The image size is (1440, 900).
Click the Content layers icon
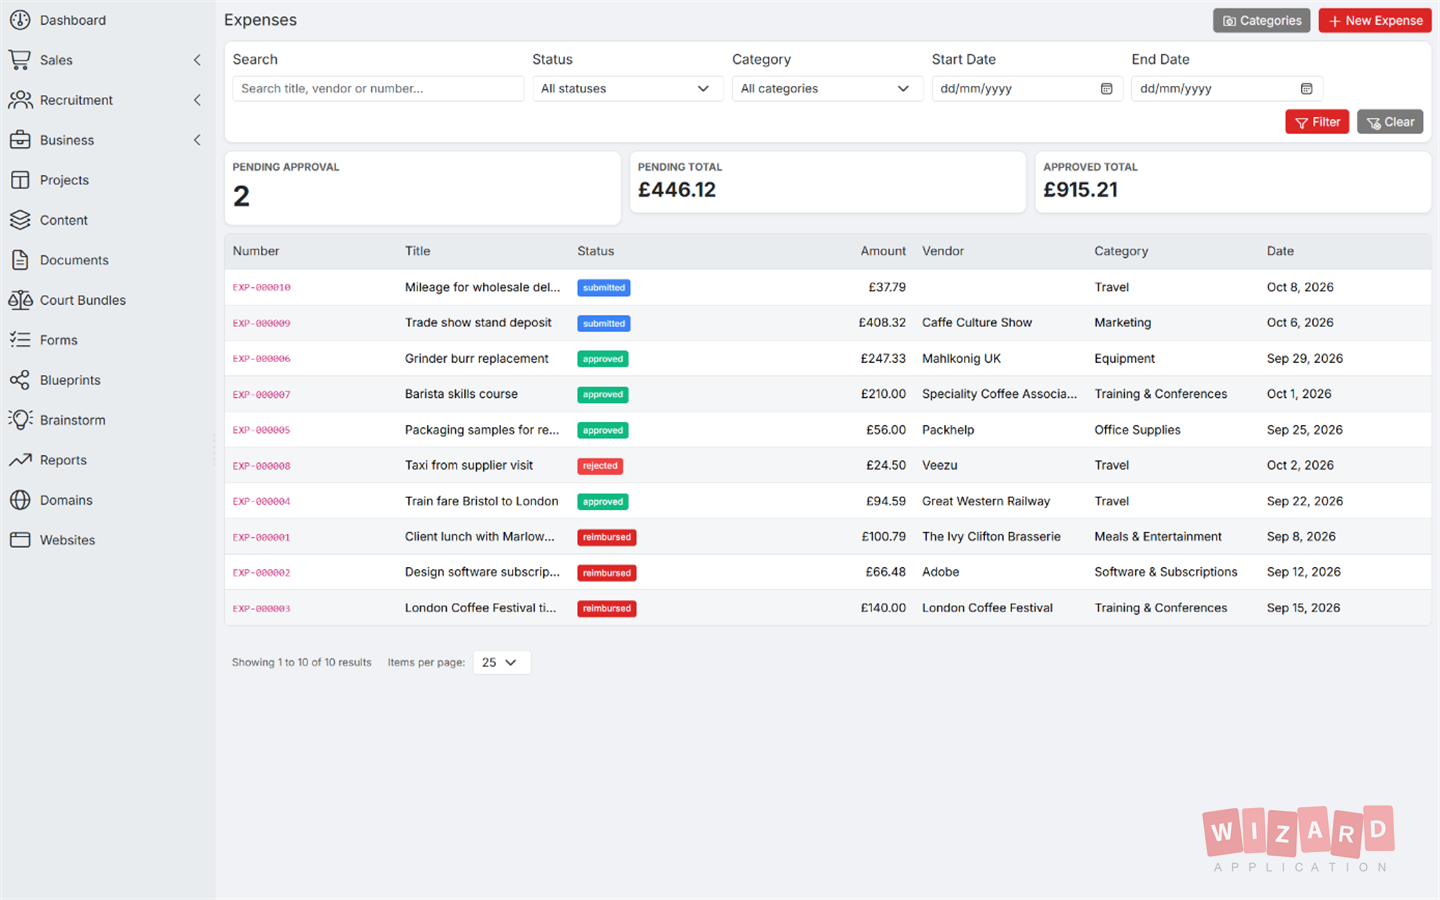20,220
